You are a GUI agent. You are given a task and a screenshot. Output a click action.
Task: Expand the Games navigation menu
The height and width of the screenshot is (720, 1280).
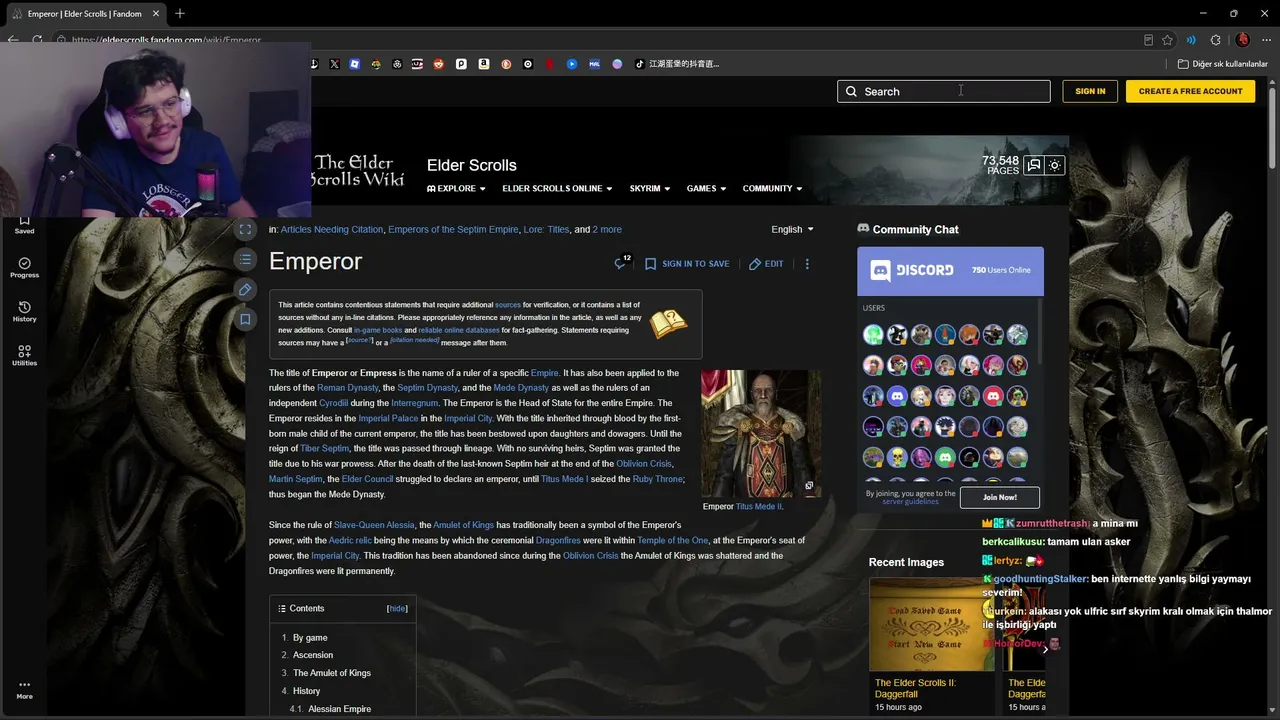pyautogui.click(x=706, y=188)
